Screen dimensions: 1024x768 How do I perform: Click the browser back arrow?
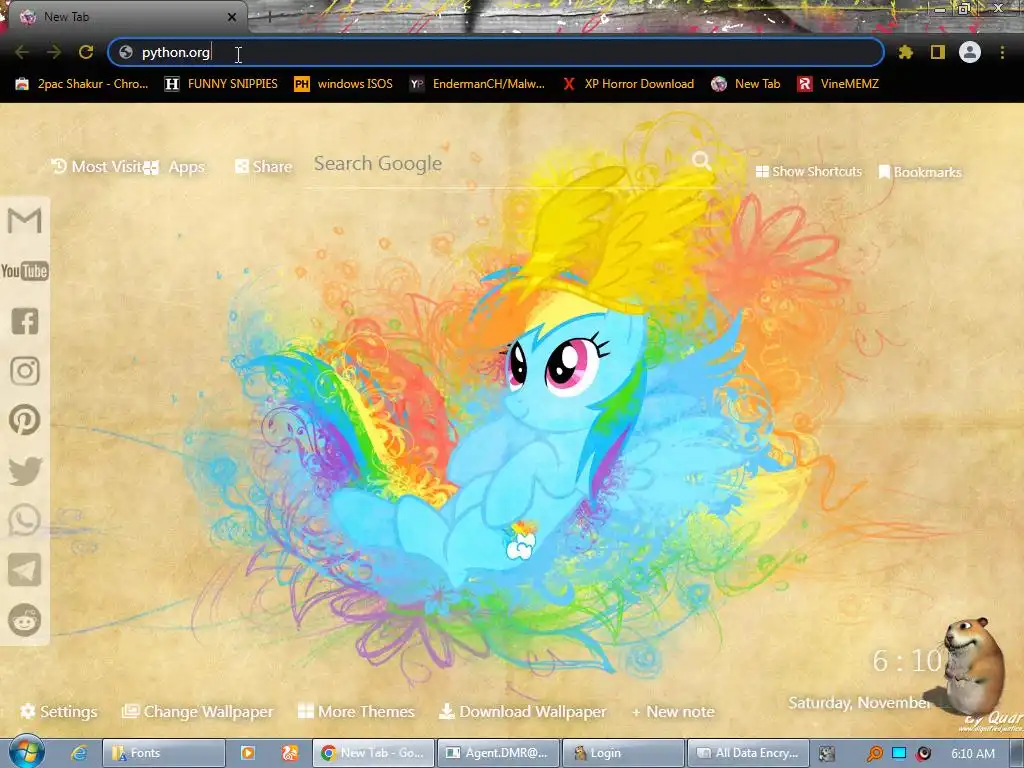pyautogui.click(x=22, y=52)
